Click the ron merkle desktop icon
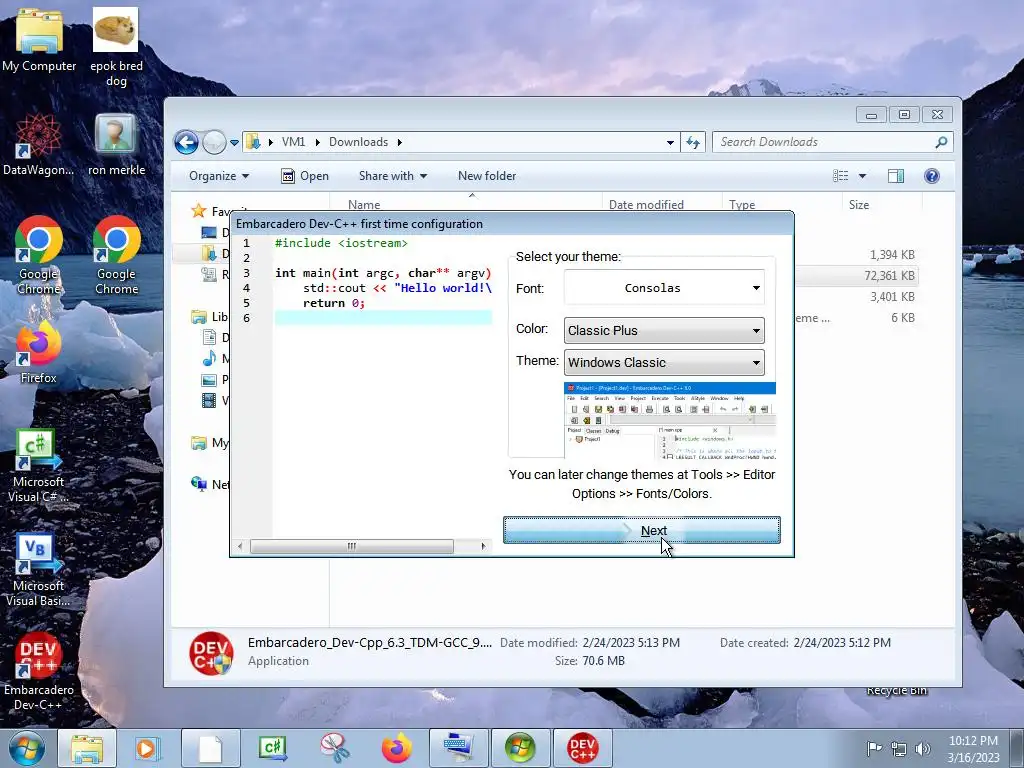This screenshot has height=768, width=1024. click(116, 145)
